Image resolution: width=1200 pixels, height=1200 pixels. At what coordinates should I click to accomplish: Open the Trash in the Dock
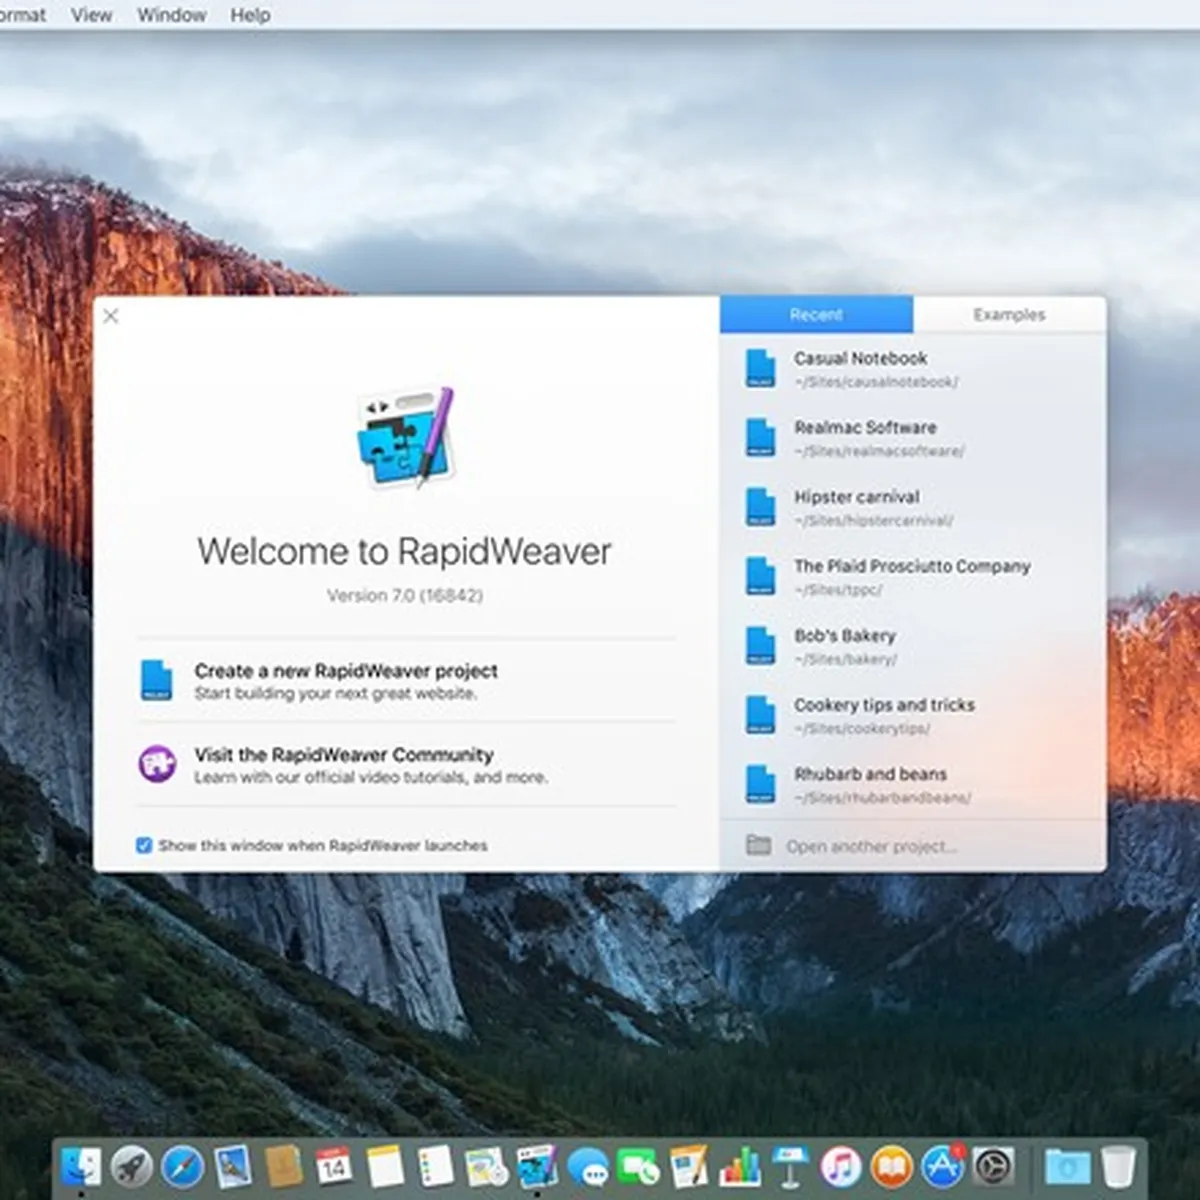coord(1118,1166)
